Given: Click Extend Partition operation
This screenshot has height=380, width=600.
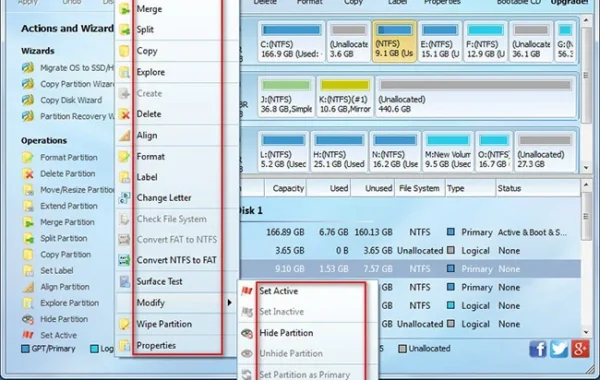Looking at the screenshot, I should pyautogui.click(x=68, y=206).
